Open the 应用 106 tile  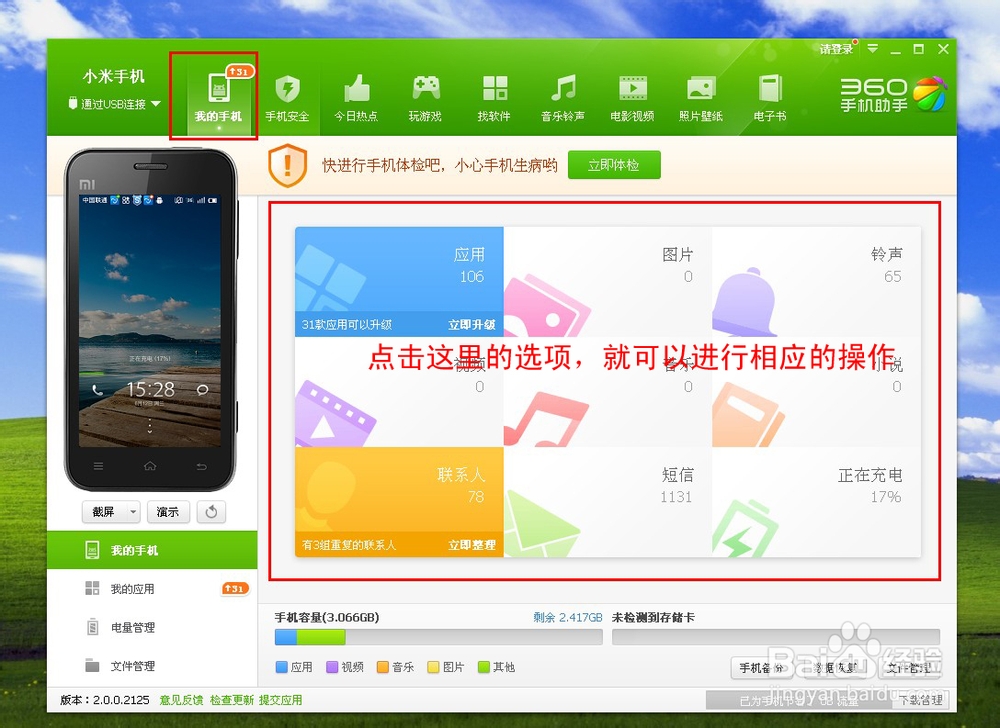pos(399,281)
